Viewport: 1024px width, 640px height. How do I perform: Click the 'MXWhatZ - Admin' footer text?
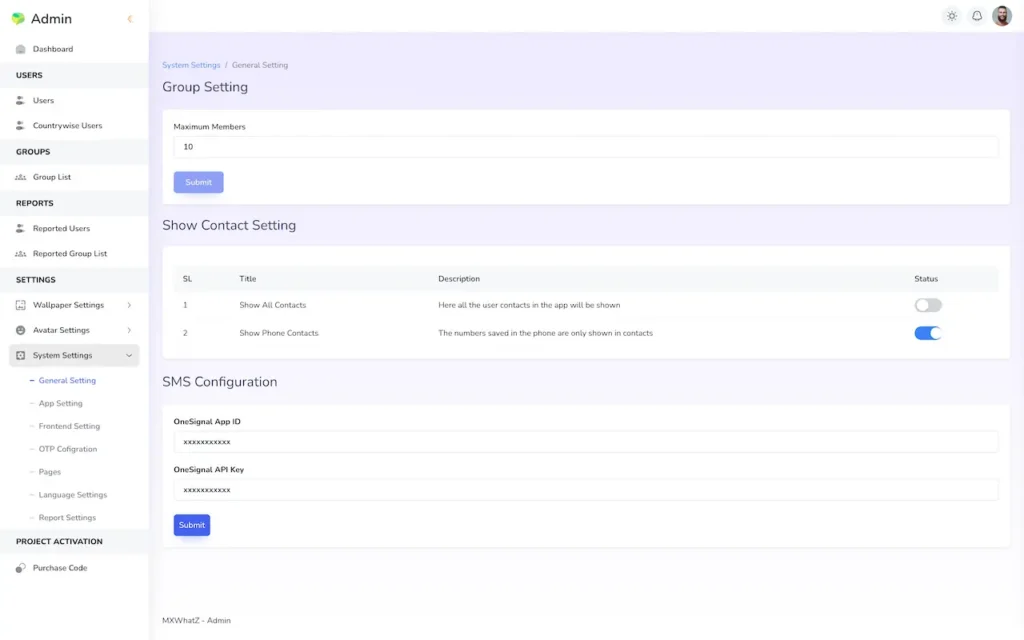coord(197,620)
